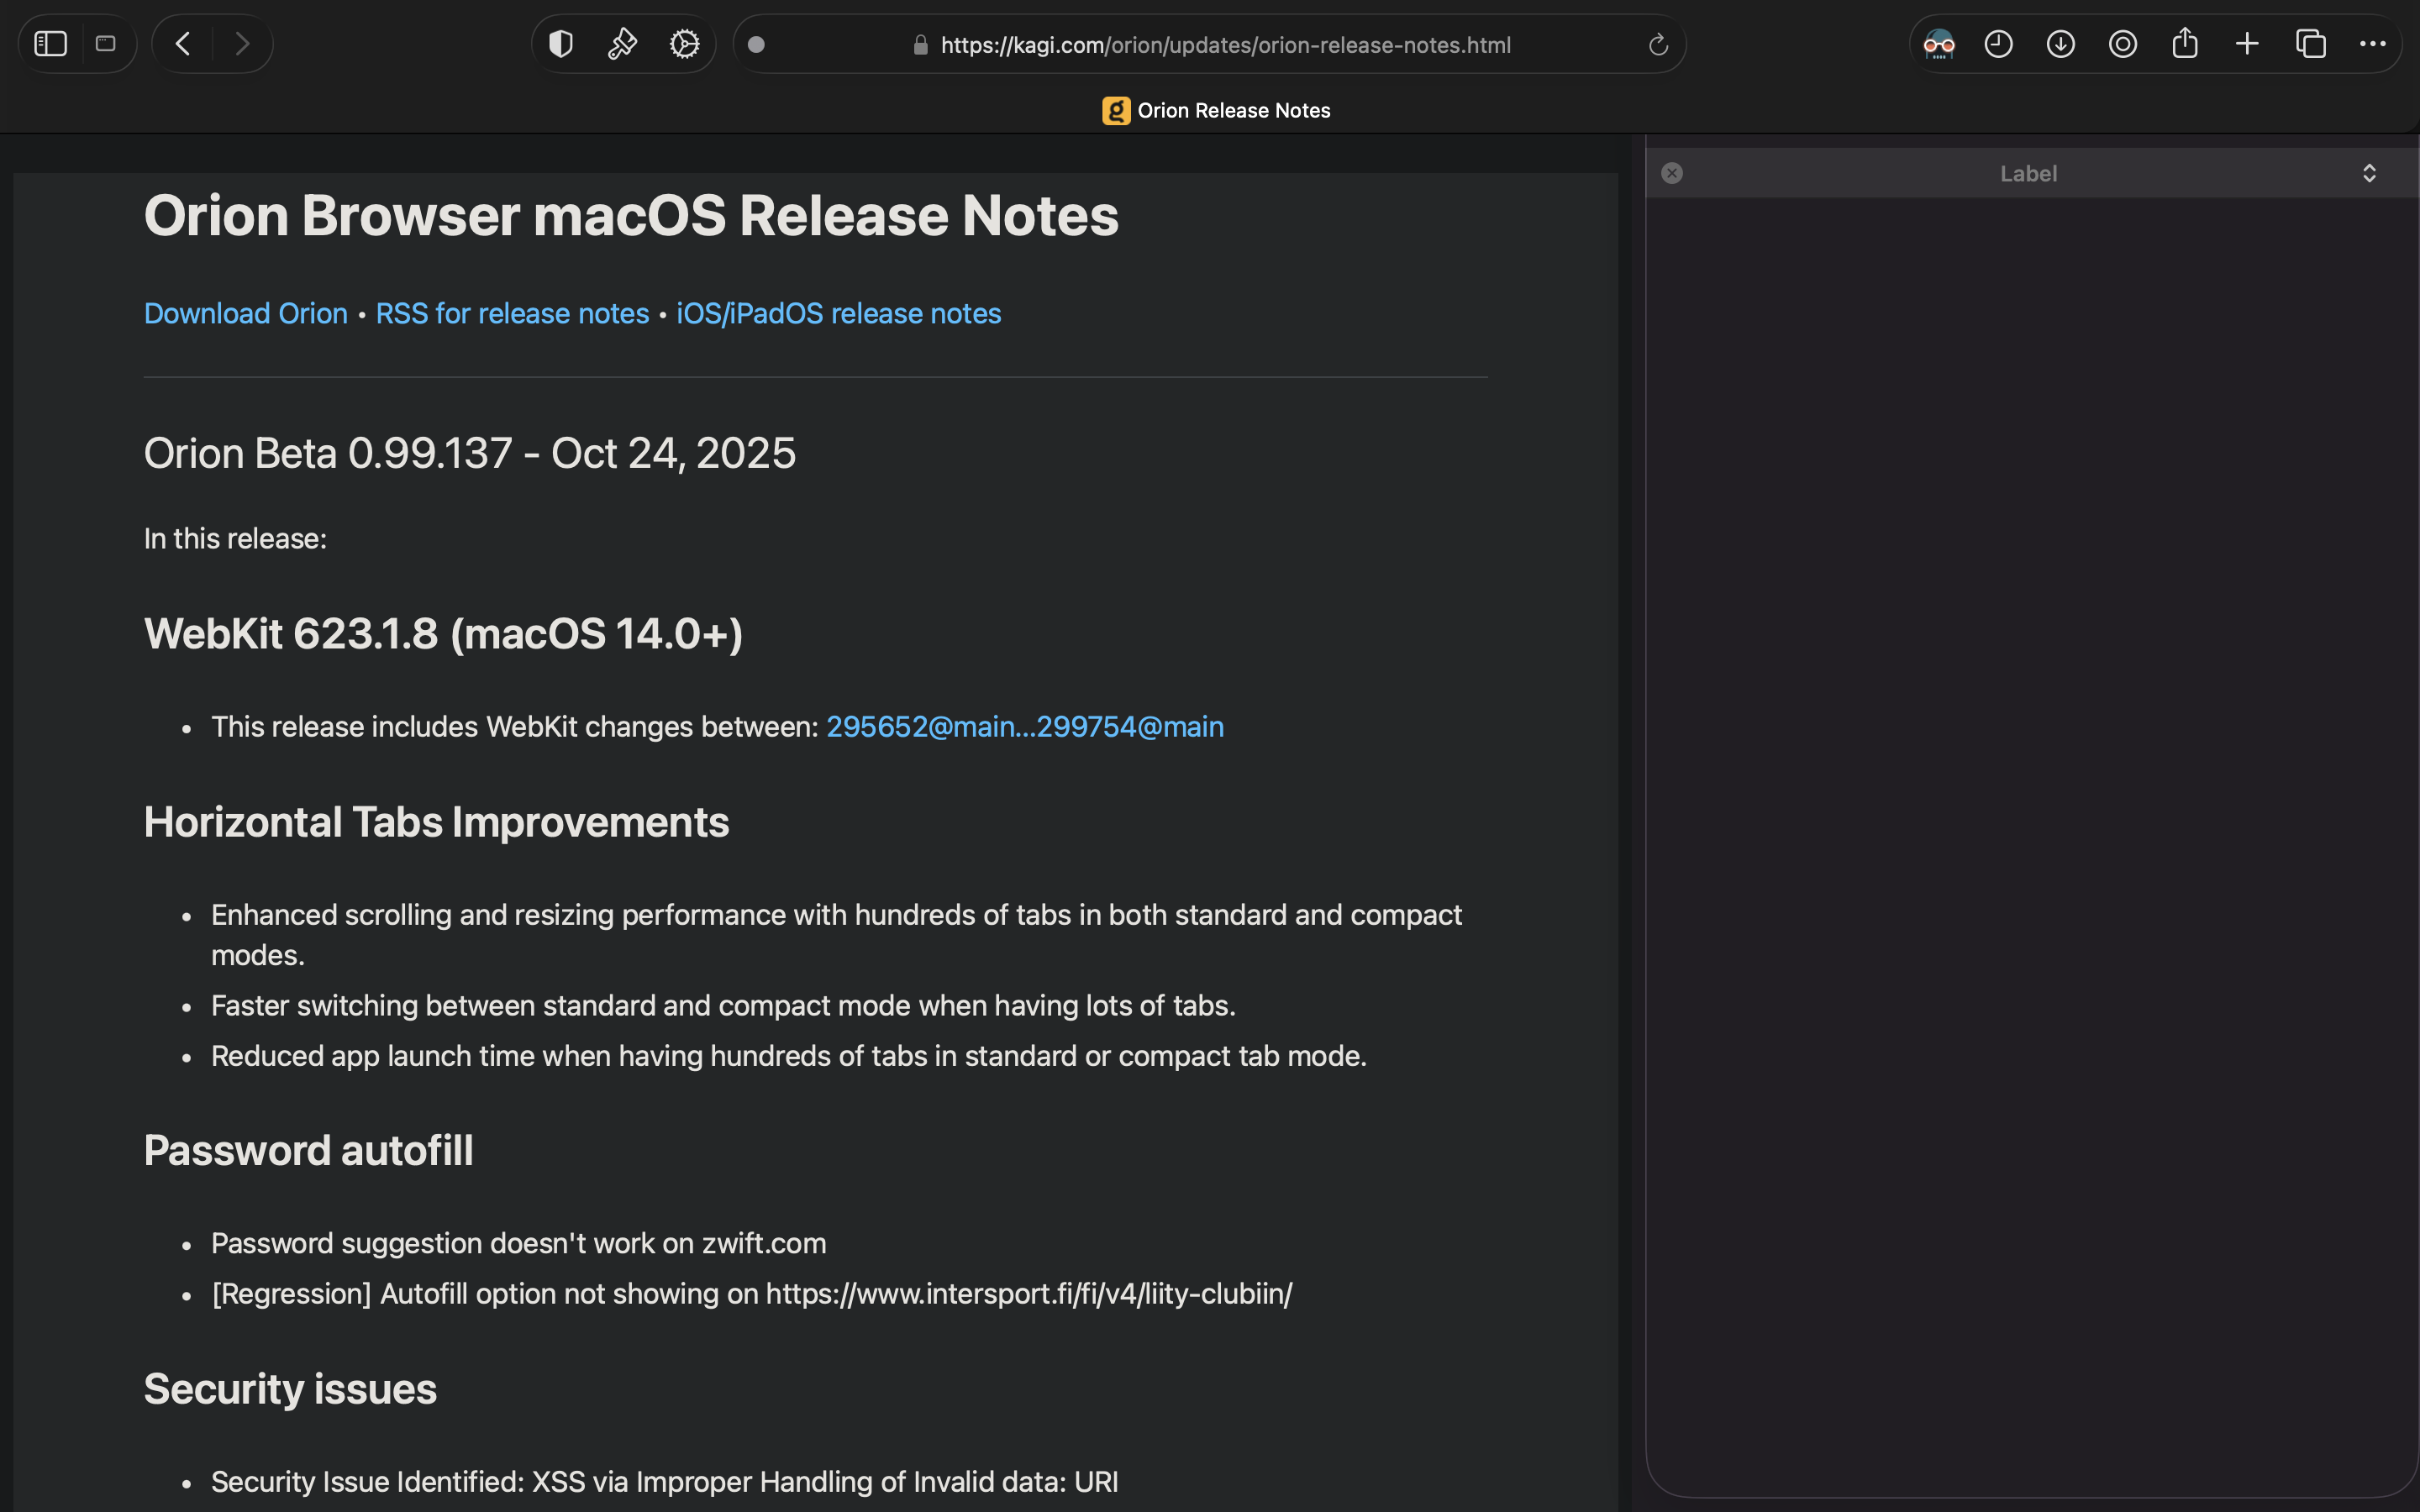Open tab overview icon
This screenshot has width=2420, height=1512.
tap(2310, 44)
